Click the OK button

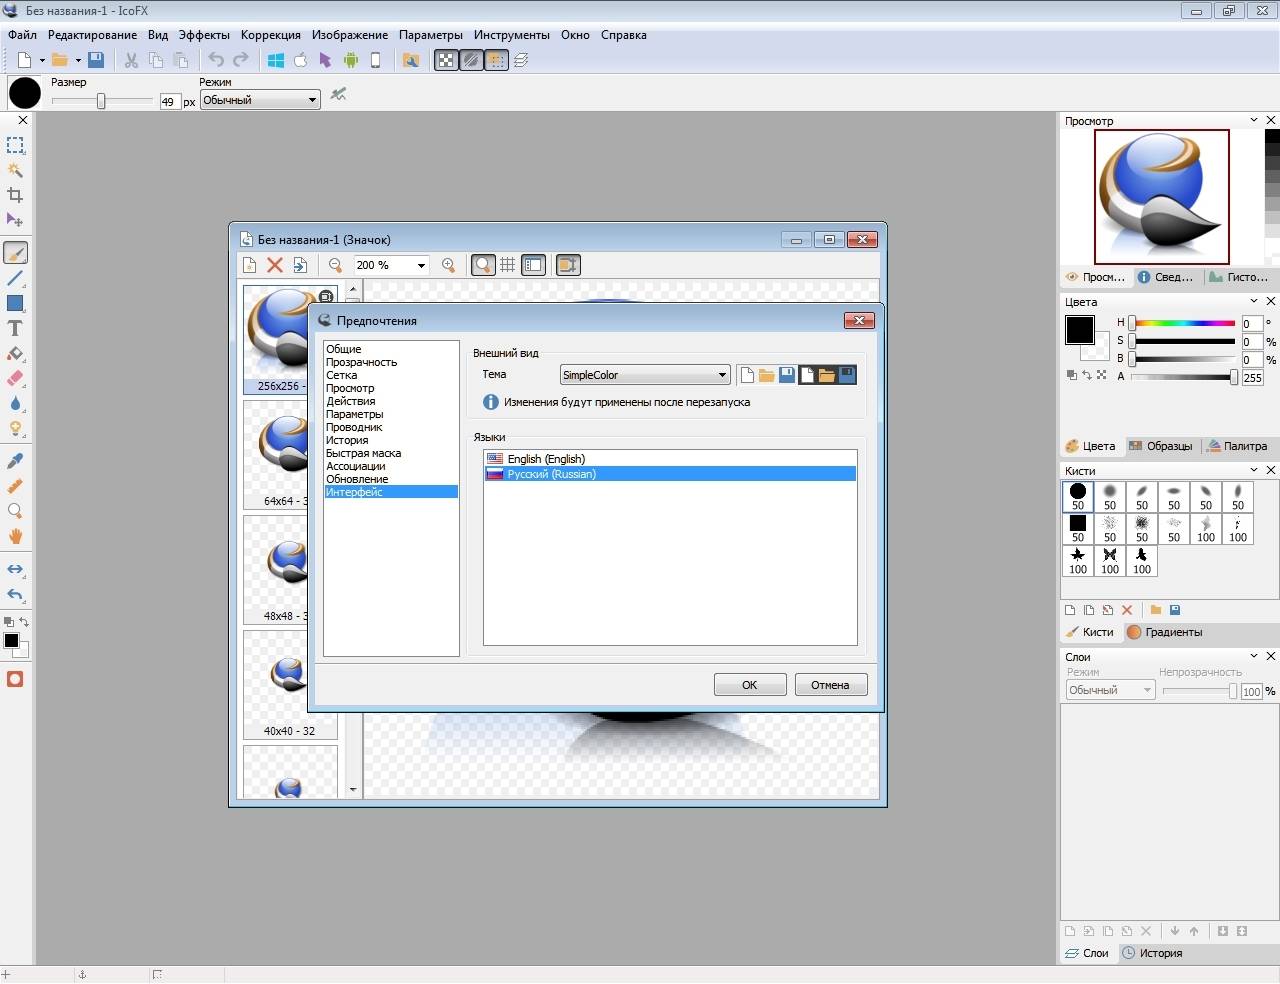click(x=750, y=685)
